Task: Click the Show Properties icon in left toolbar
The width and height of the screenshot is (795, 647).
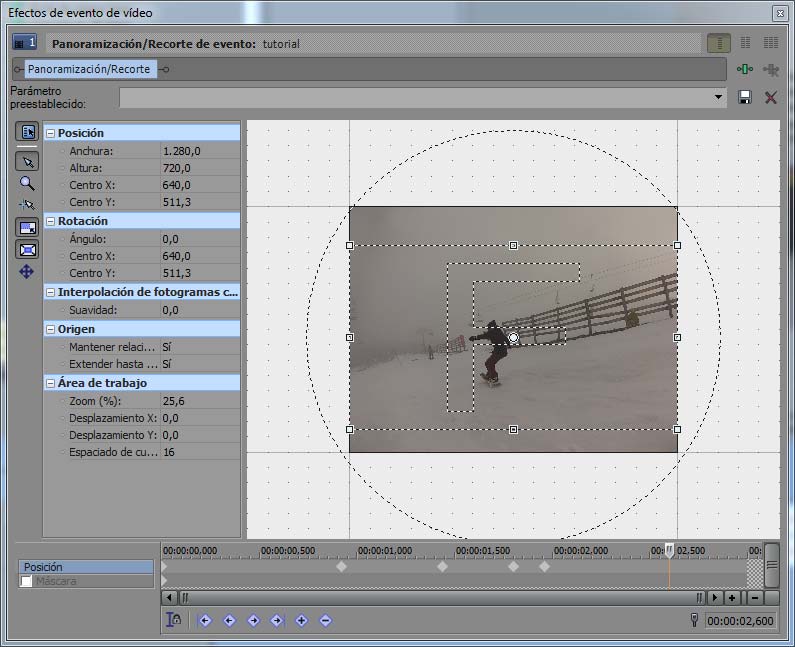Action: pyautogui.click(x=27, y=133)
